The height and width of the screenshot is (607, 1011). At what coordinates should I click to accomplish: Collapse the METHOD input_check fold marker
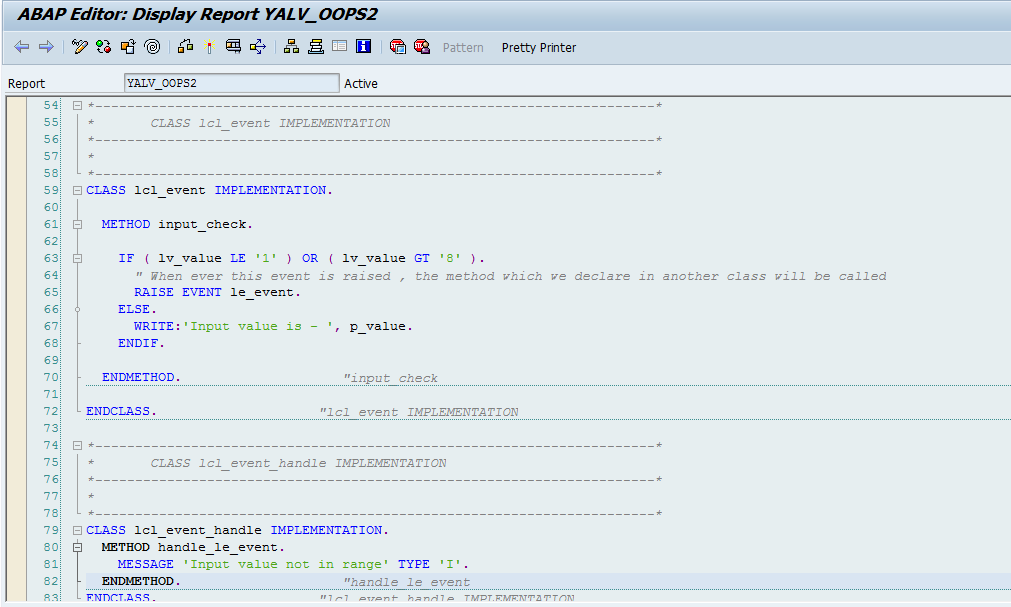click(x=77, y=224)
